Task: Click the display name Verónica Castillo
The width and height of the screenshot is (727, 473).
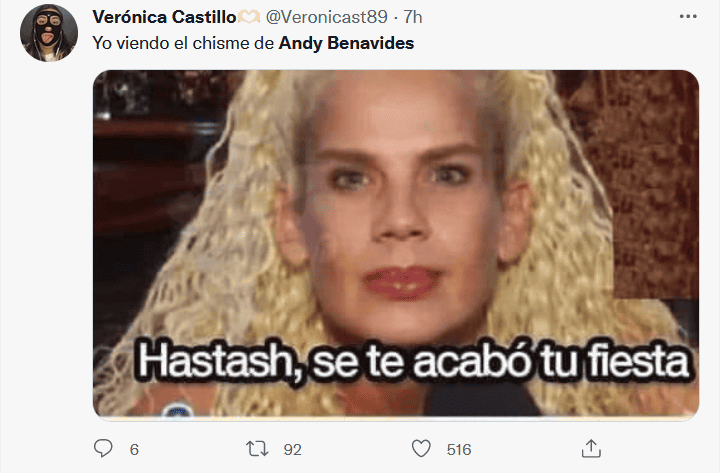Action: point(164,17)
